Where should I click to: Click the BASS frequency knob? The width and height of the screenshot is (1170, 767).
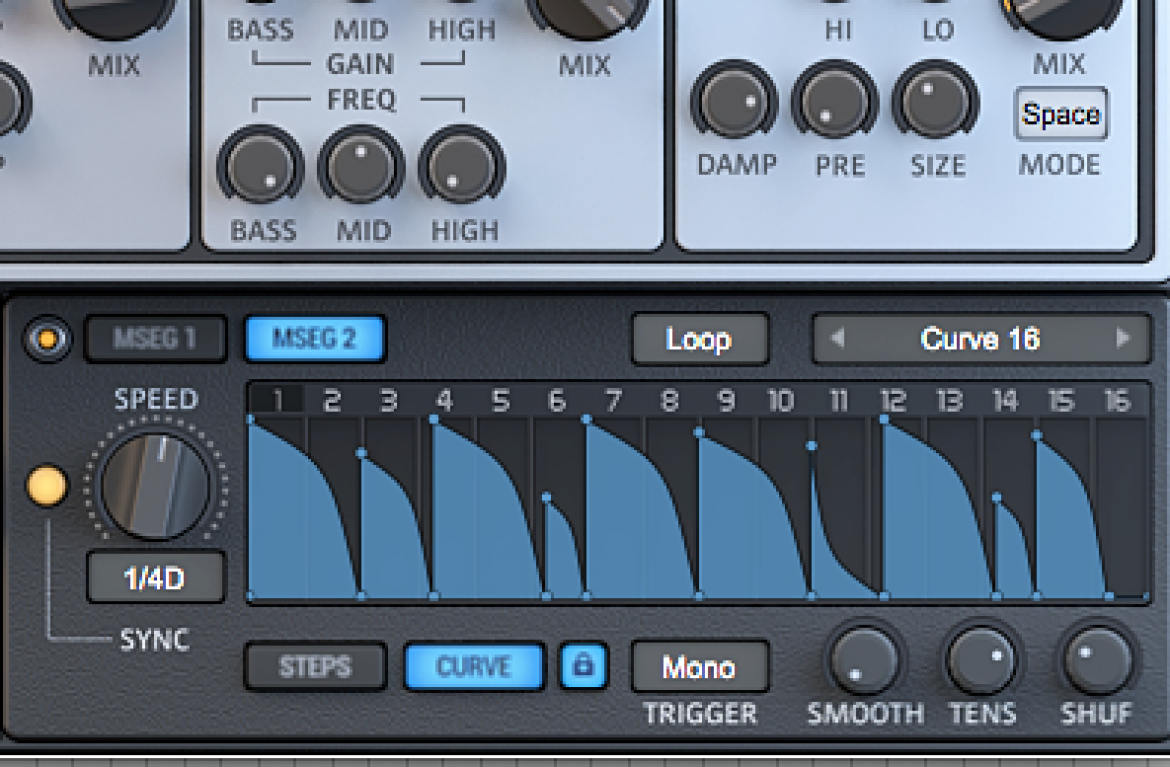tap(260, 166)
